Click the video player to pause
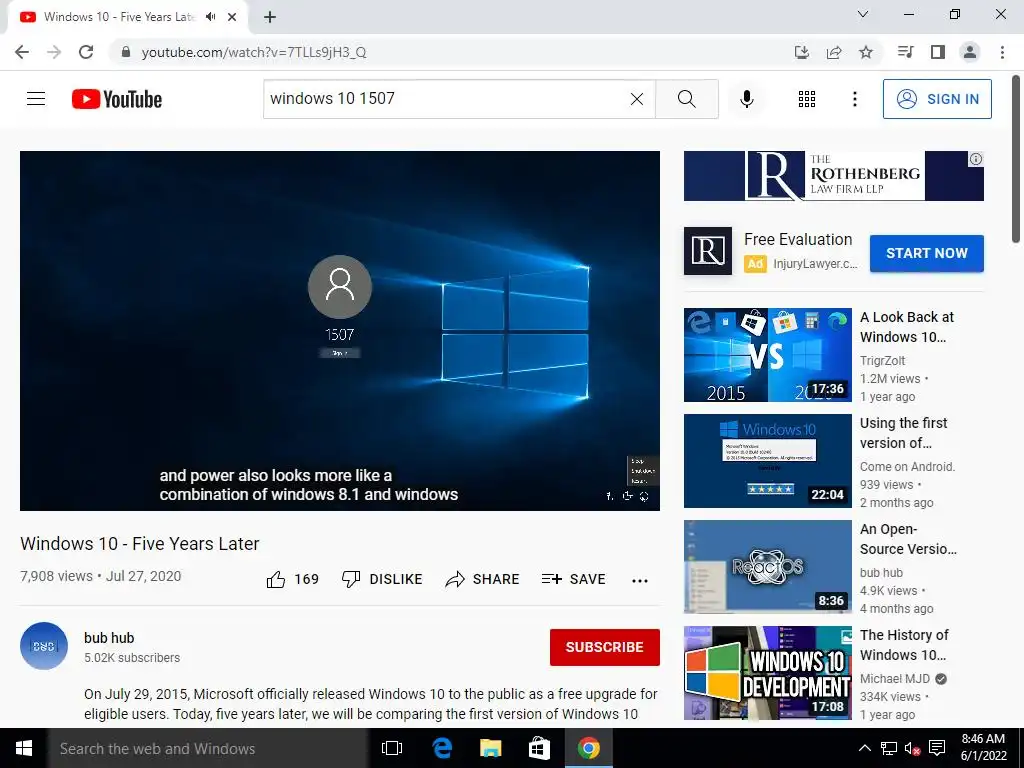 pos(340,330)
